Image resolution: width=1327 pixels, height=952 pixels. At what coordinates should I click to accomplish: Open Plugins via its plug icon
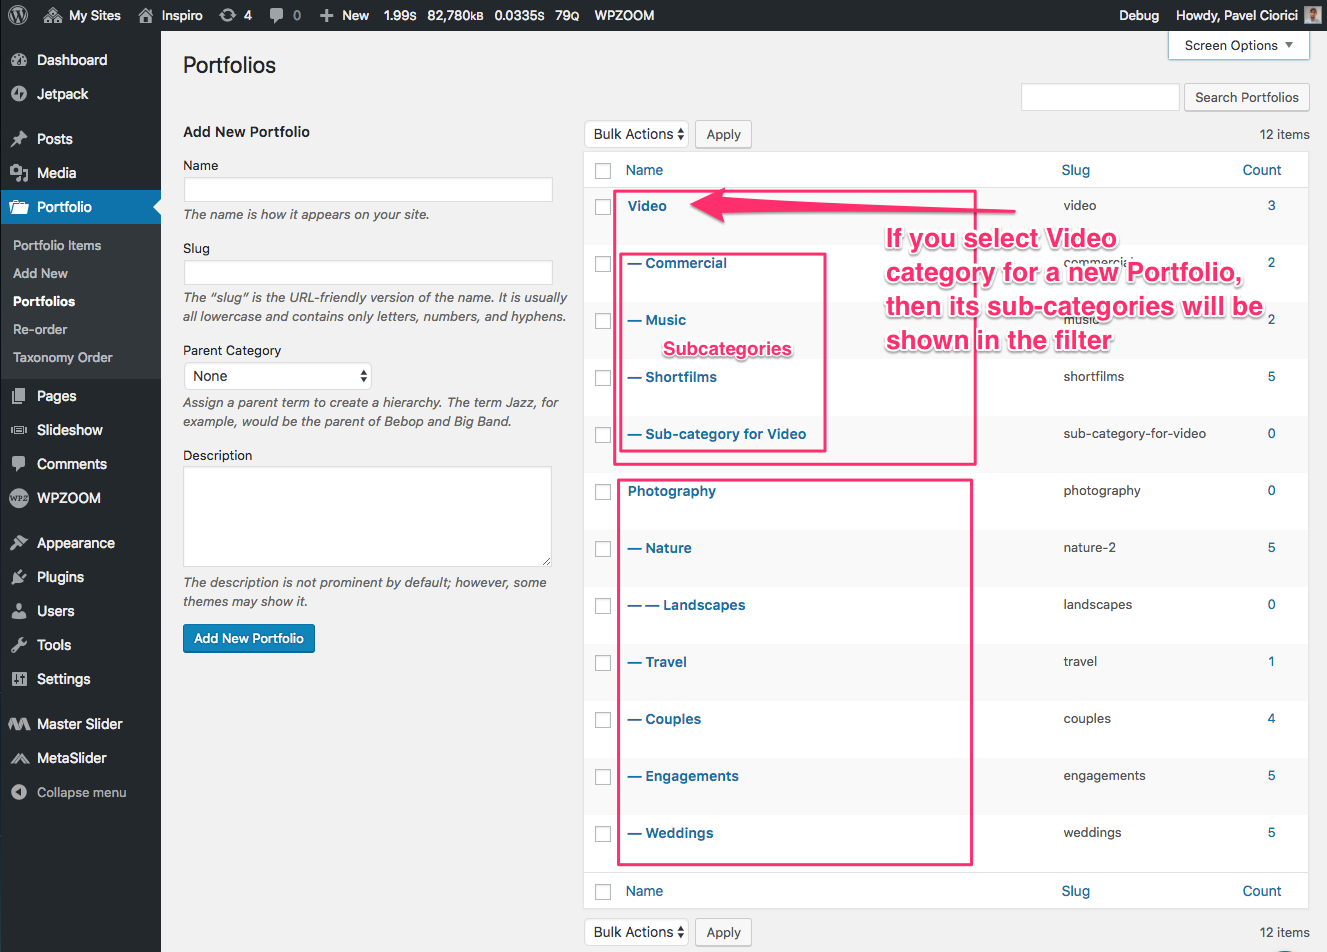[x=19, y=577]
